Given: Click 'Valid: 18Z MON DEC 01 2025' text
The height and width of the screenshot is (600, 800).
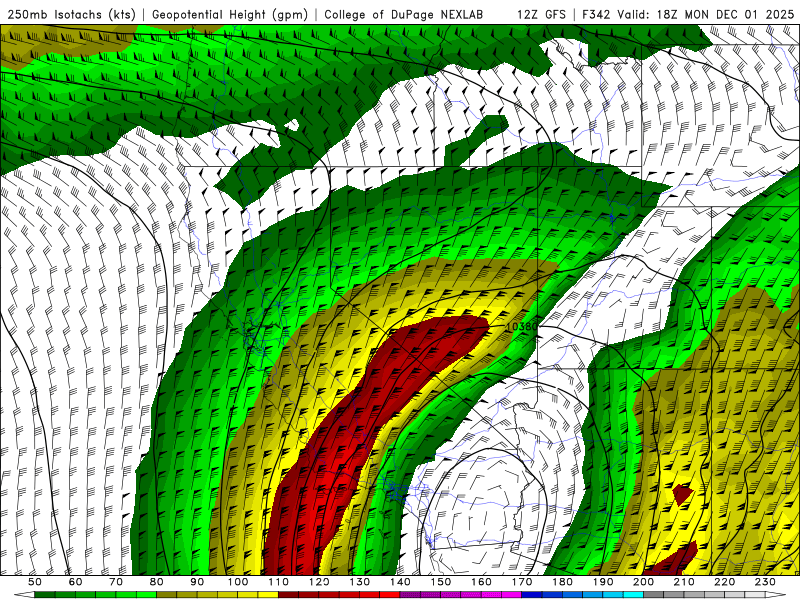Looking at the screenshot, I should pos(706,14).
